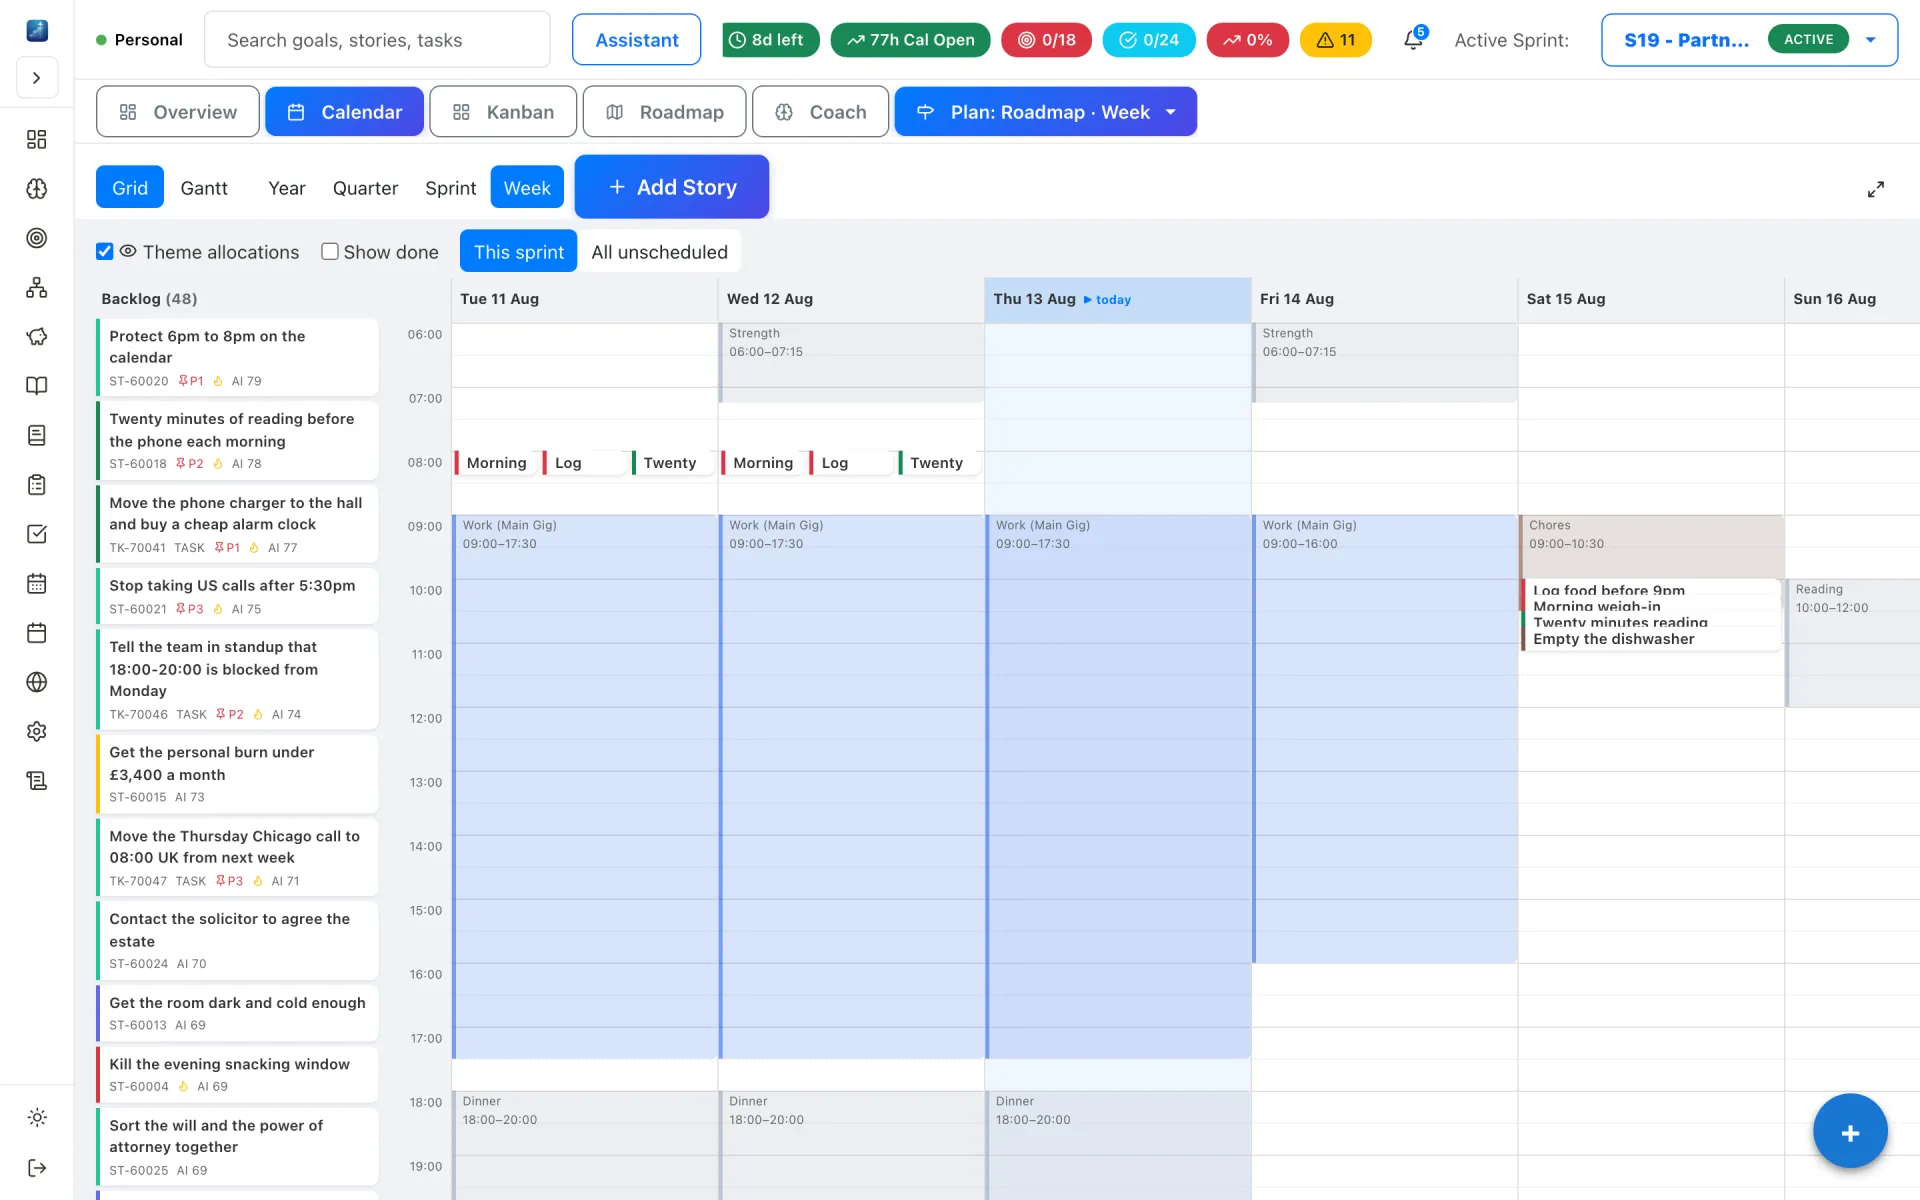Select the Week range

point(527,188)
